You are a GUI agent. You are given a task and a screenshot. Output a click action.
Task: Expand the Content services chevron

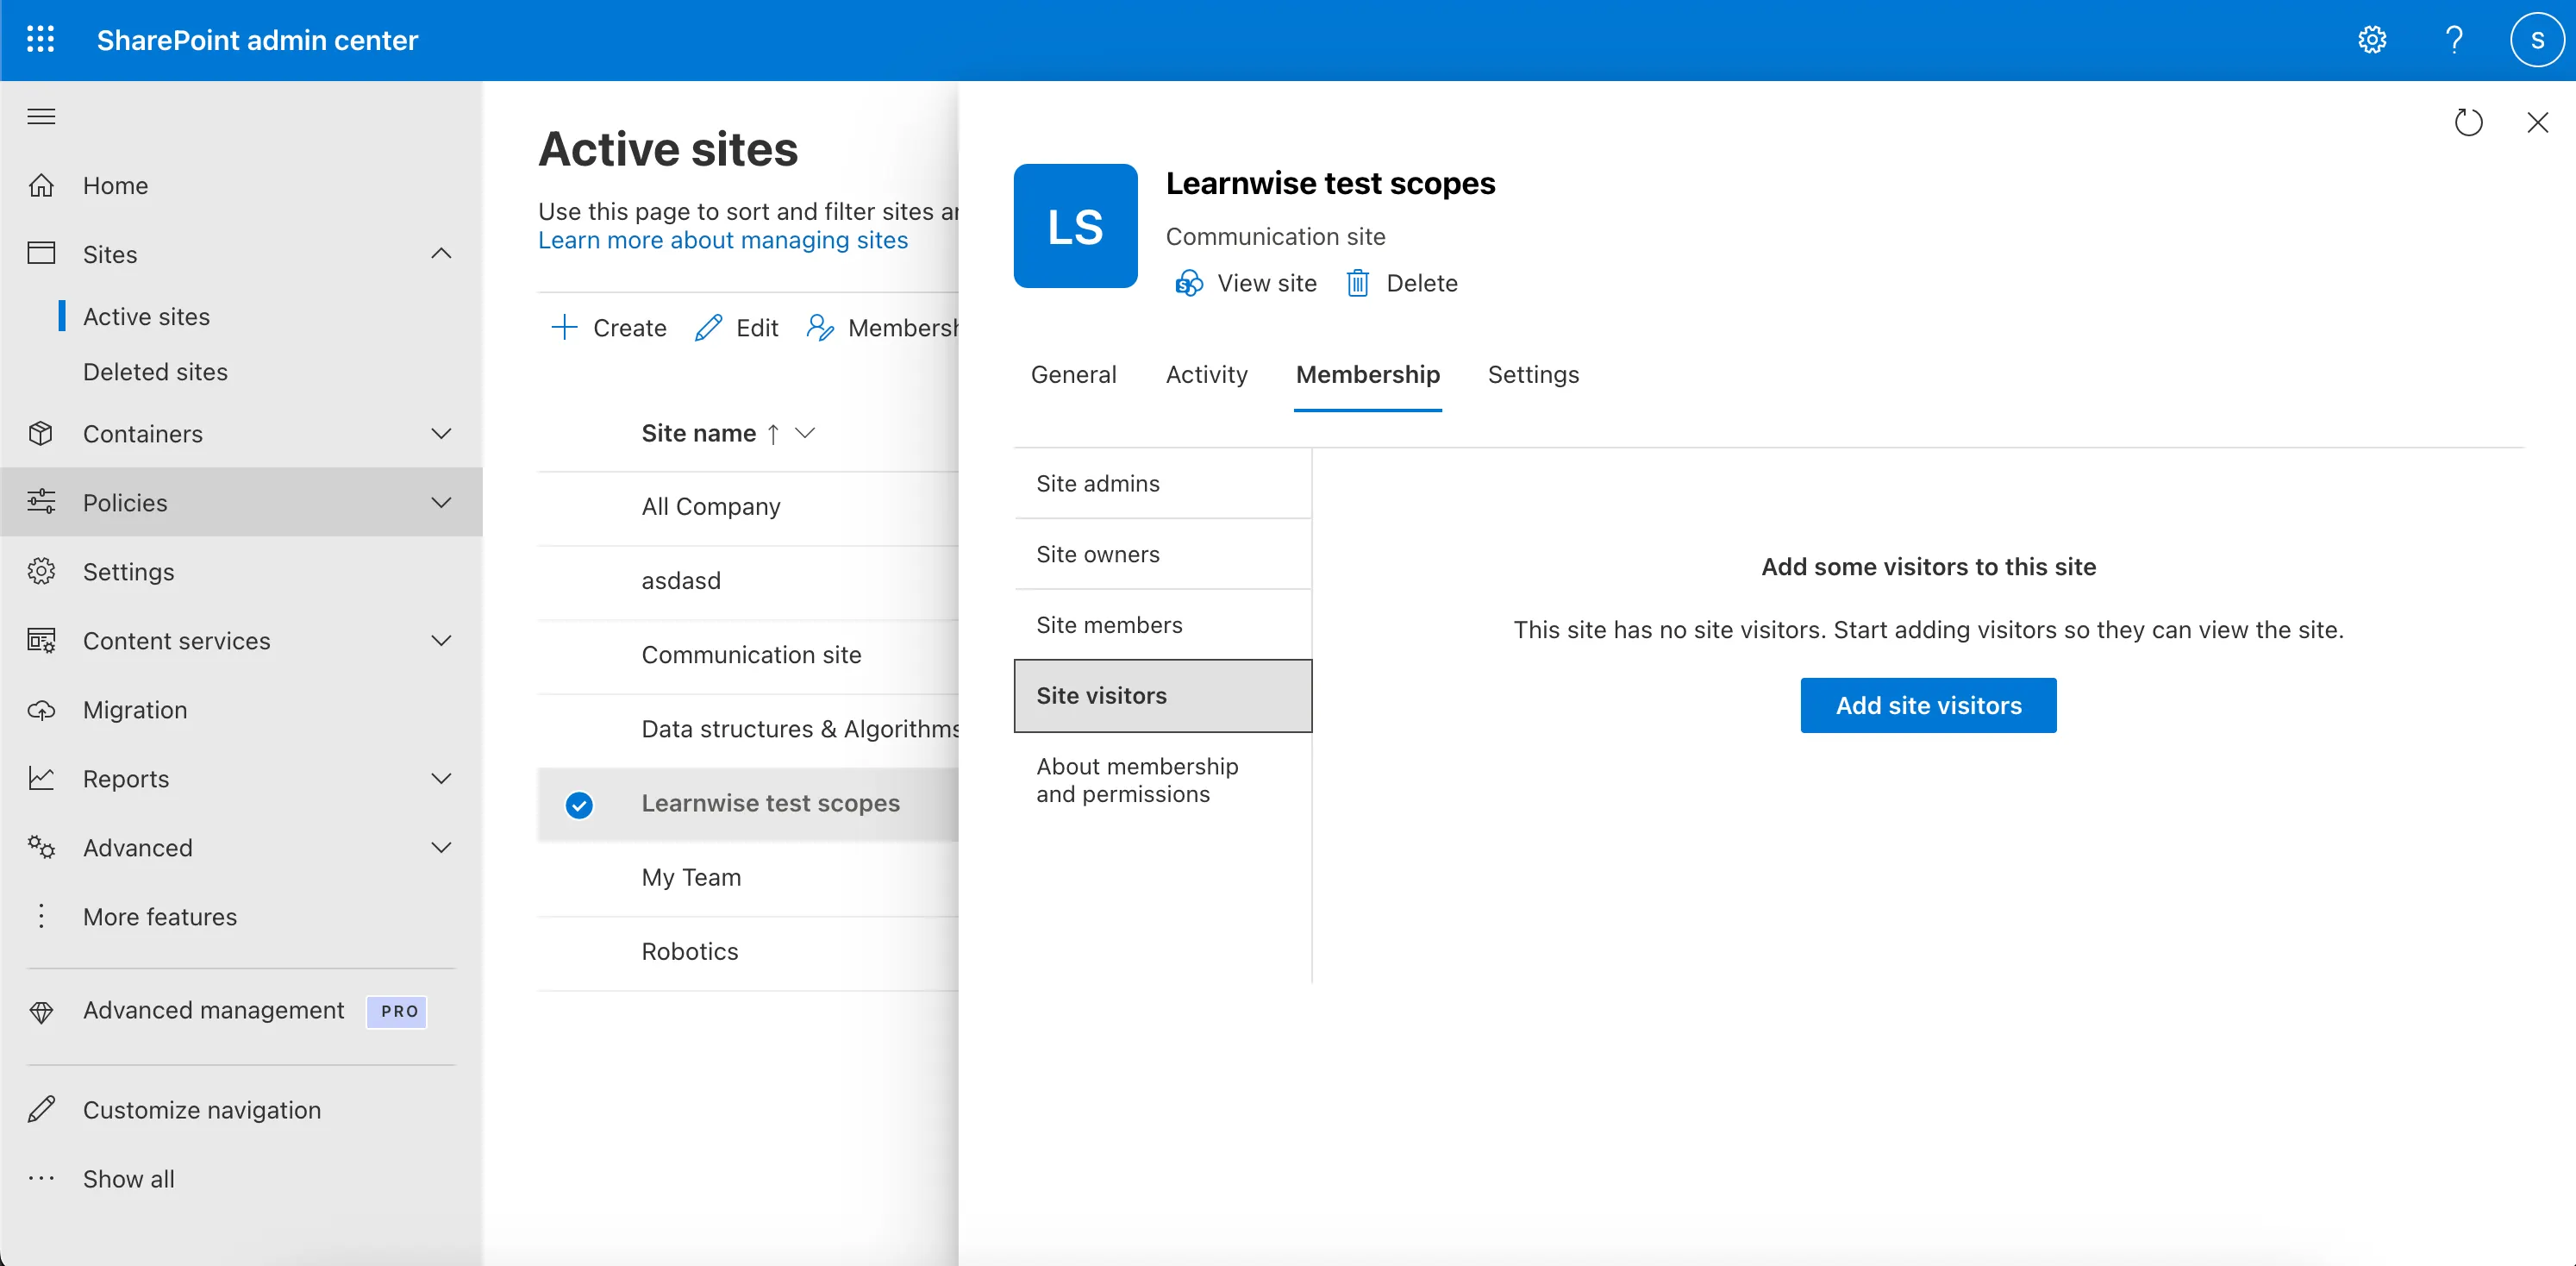pyautogui.click(x=441, y=641)
